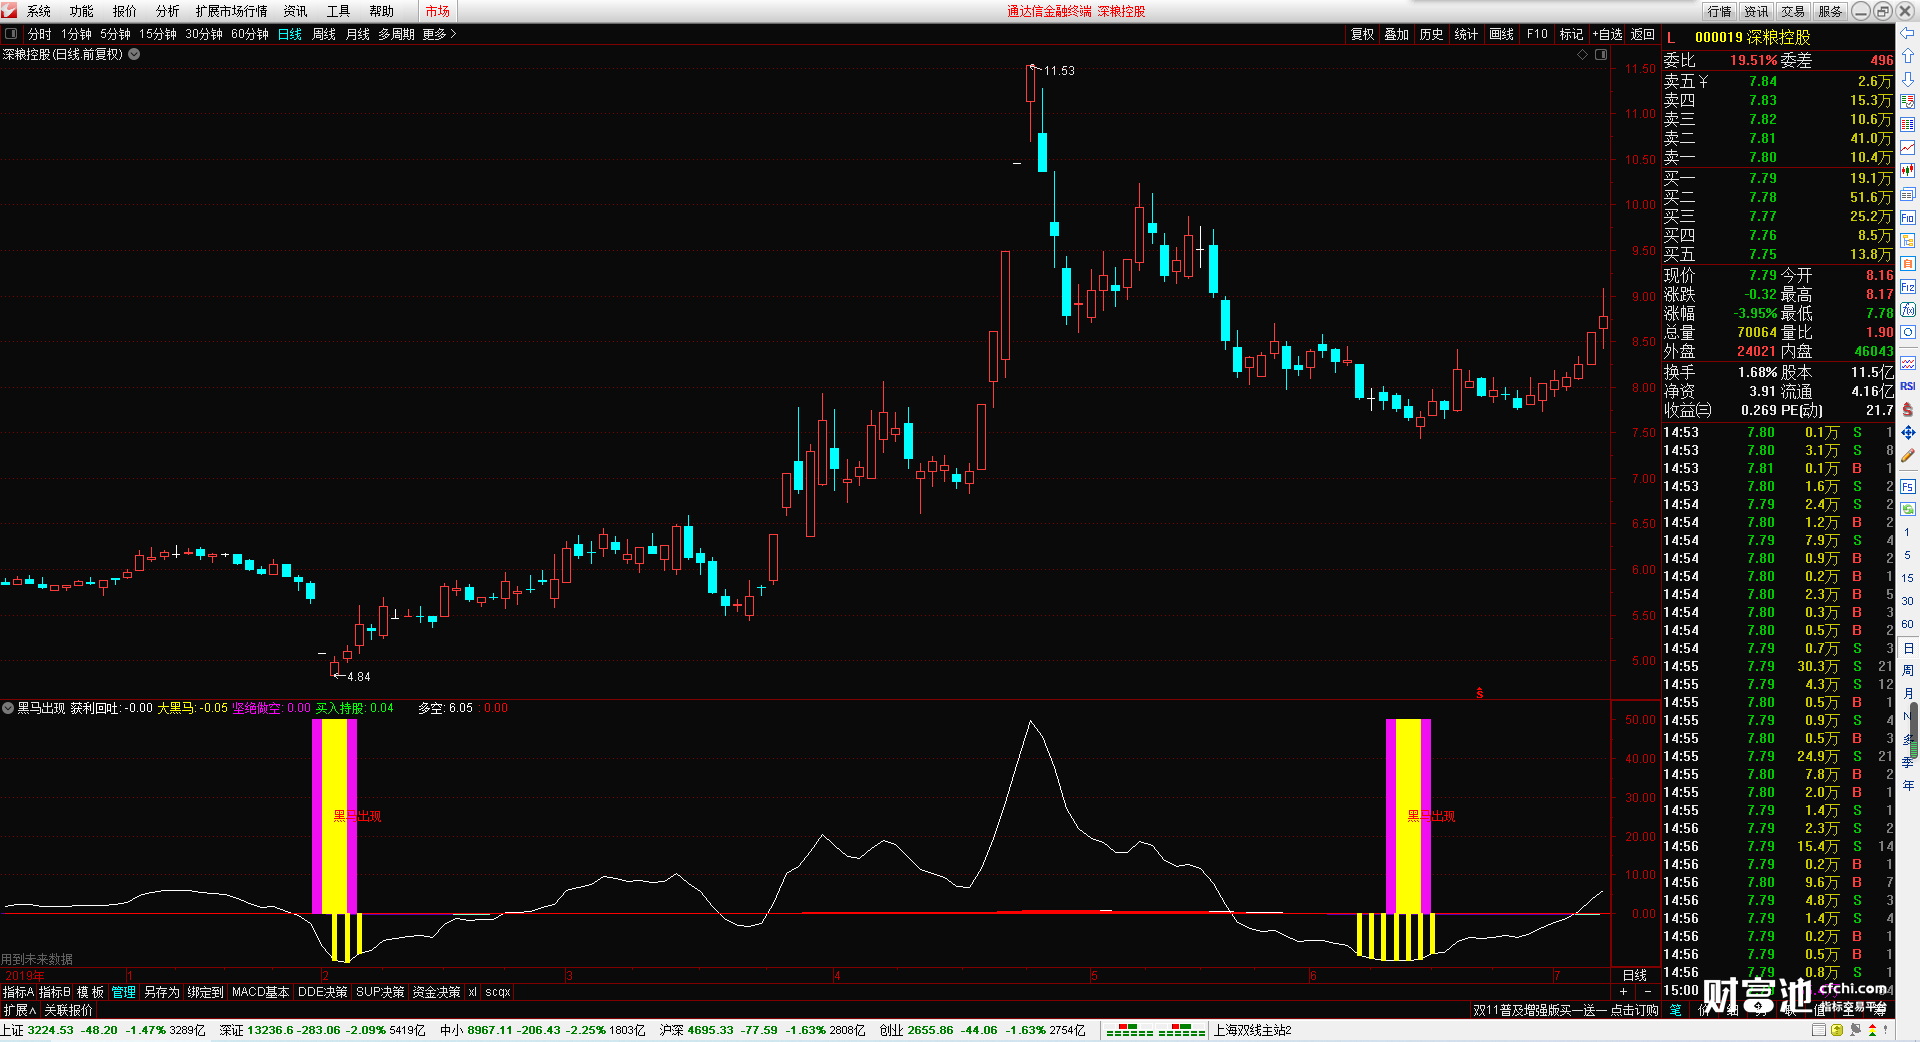The height and width of the screenshot is (1042, 1920).
Task: Click the red dollar sign sidebar icon
Action: (1908, 409)
